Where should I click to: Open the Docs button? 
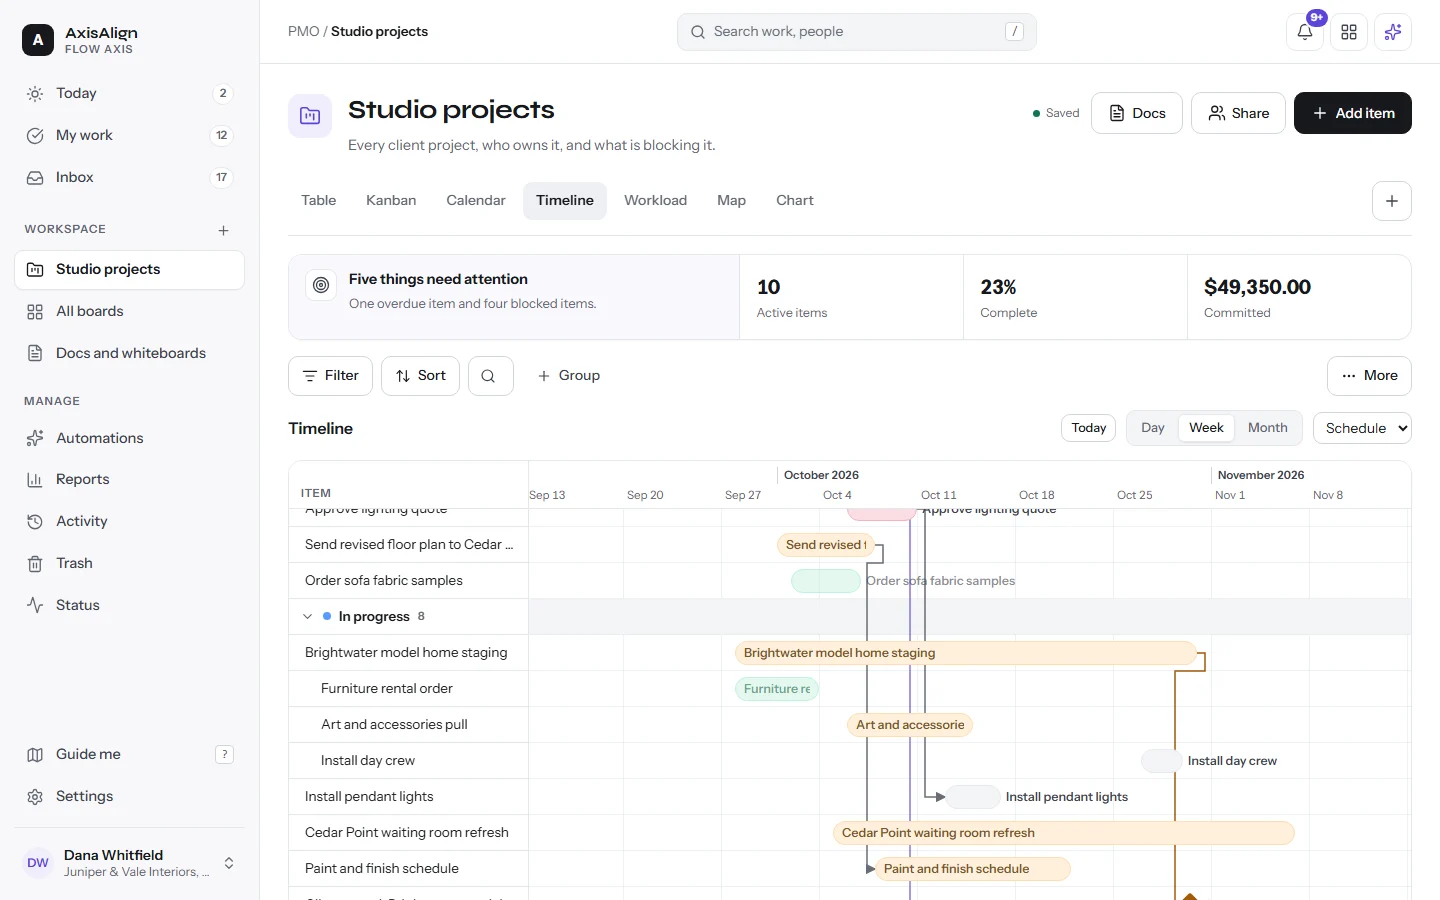(x=1137, y=113)
